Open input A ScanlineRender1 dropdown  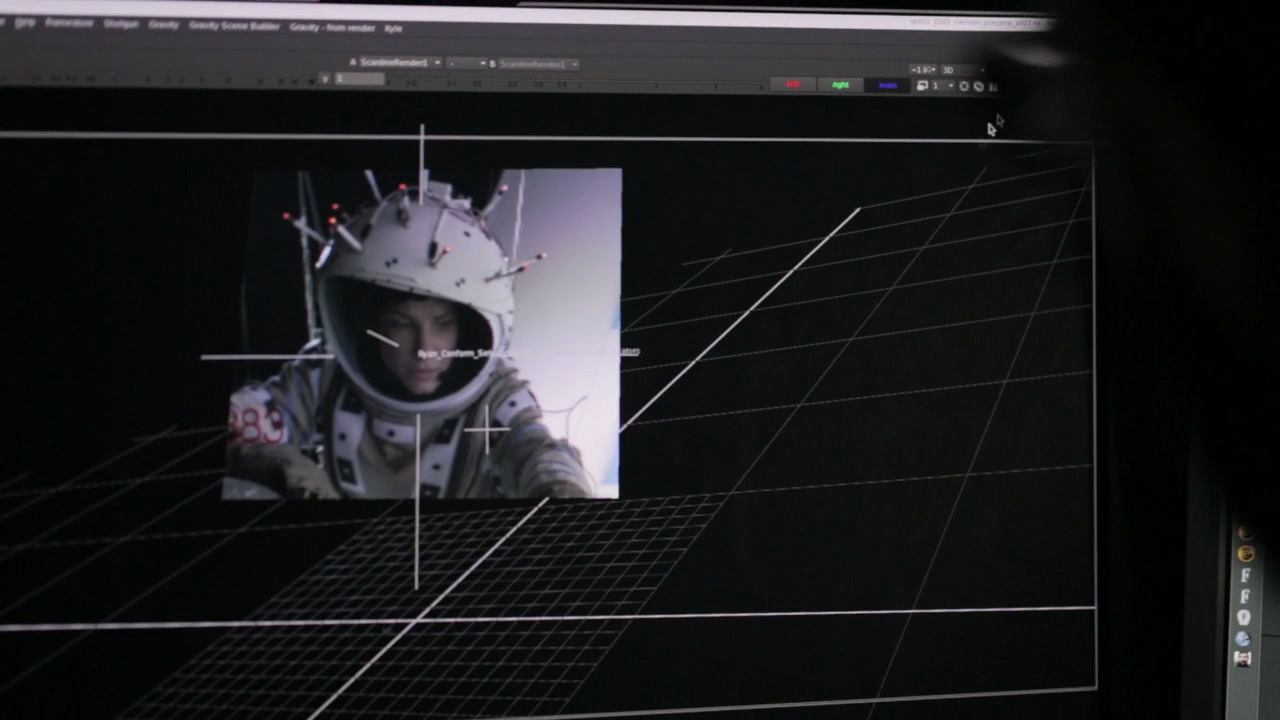[400, 63]
